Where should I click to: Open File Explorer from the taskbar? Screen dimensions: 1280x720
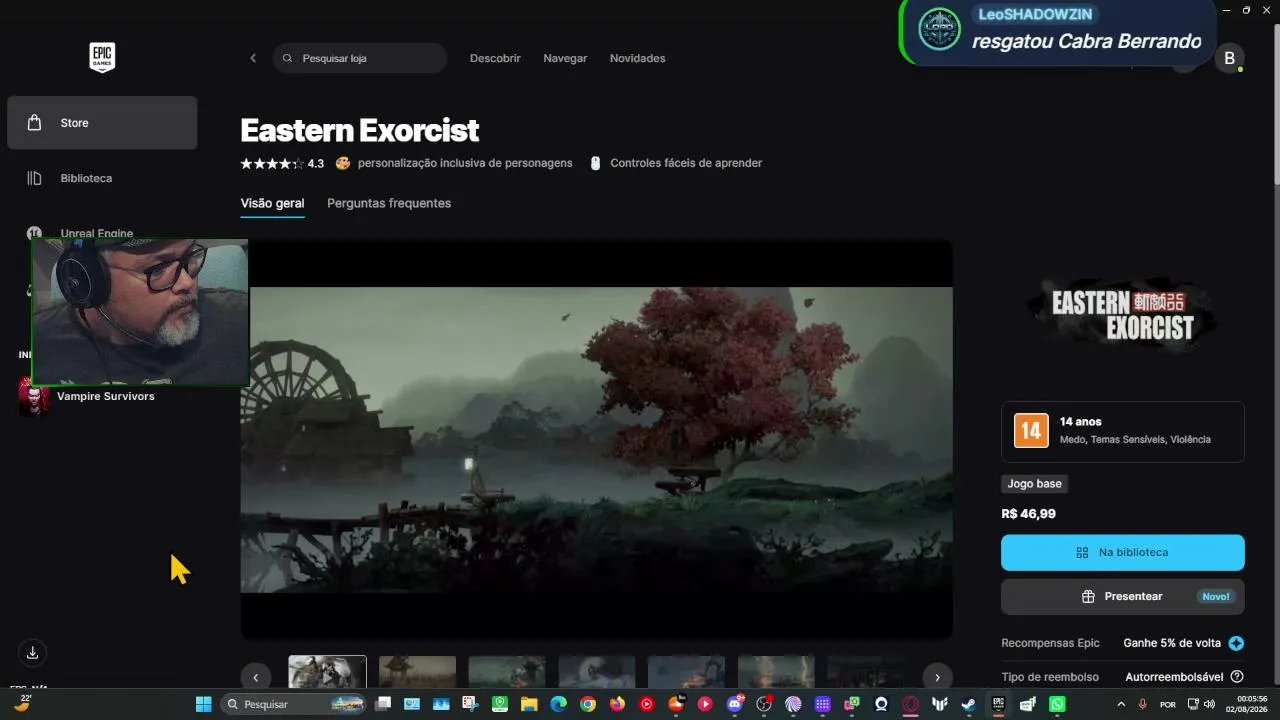pyautogui.click(x=529, y=704)
